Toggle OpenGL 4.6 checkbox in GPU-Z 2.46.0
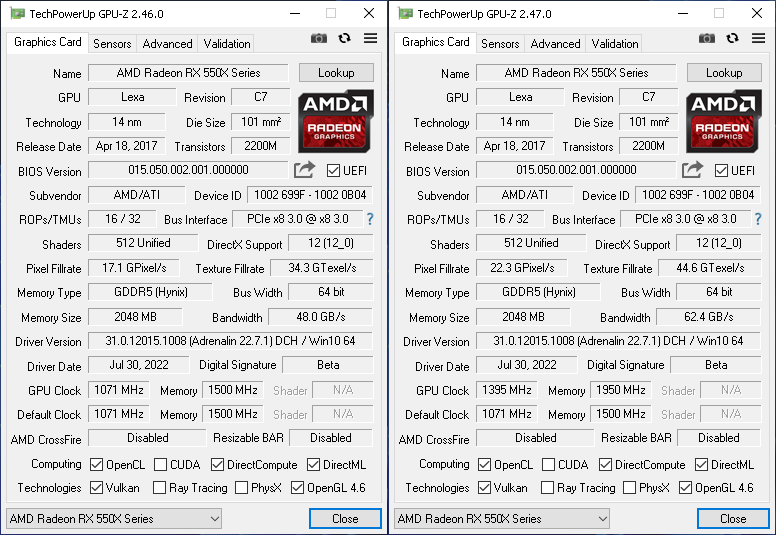This screenshot has width=776, height=535. pyautogui.click(x=297, y=487)
